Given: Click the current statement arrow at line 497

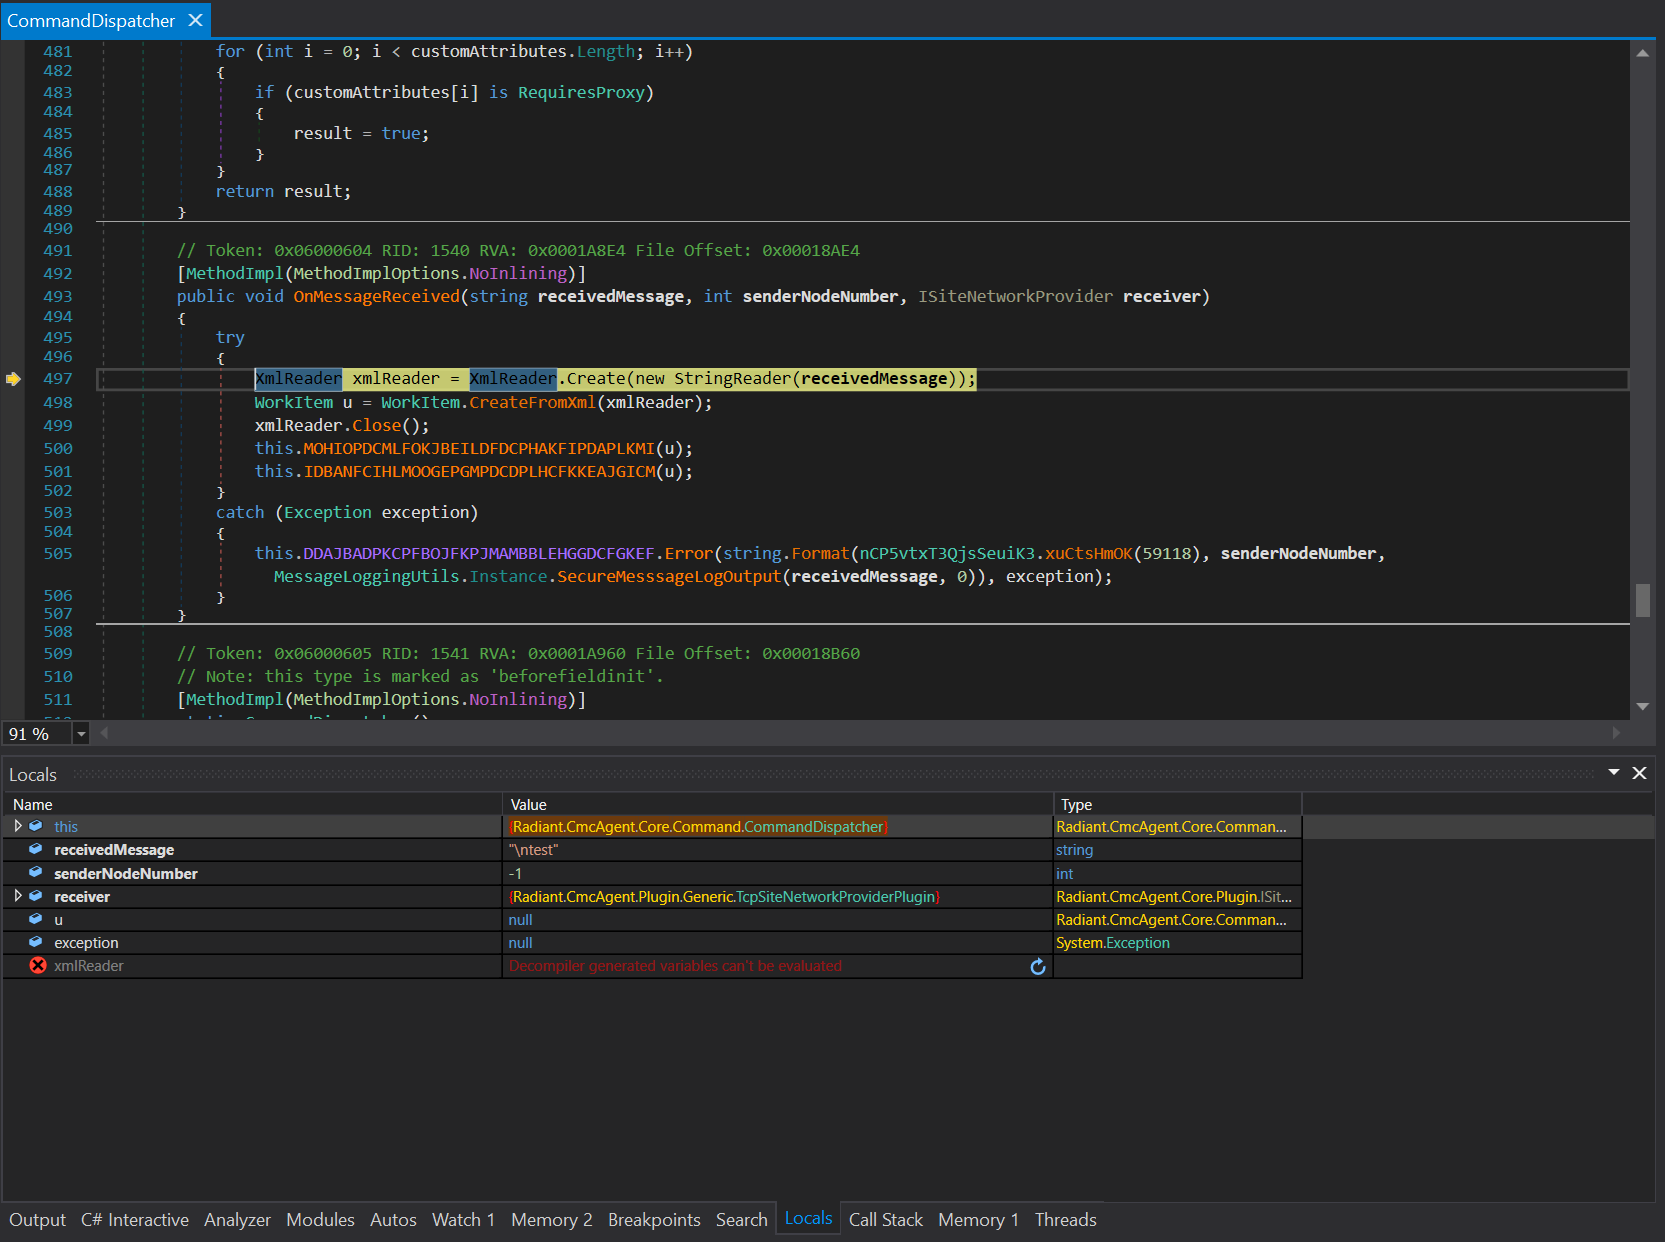Looking at the screenshot, I should [x=13, y=379].
